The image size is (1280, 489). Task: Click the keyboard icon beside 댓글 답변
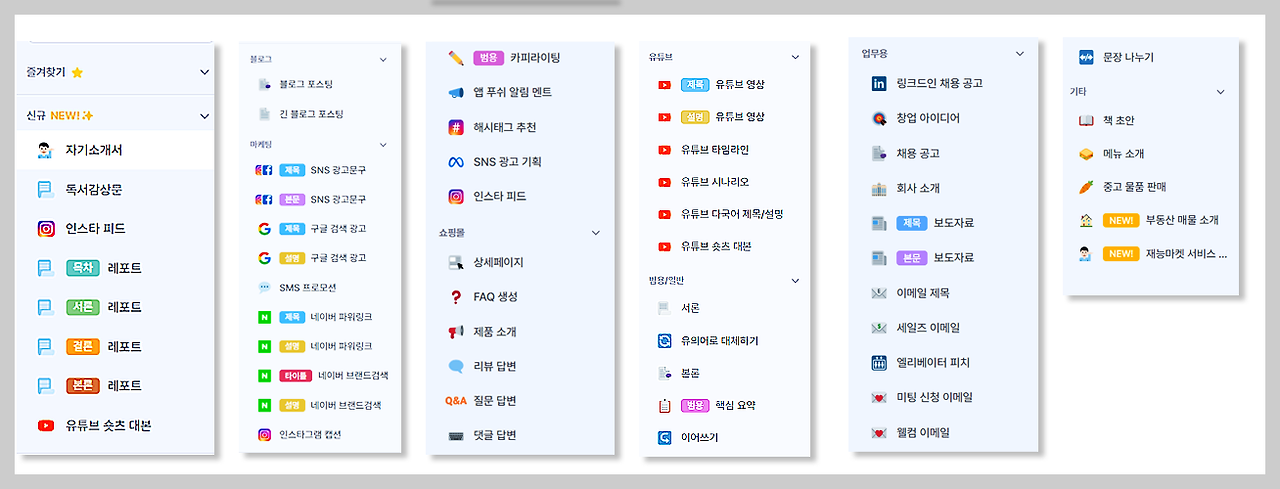pyautogui.click(x=456, y=436)
